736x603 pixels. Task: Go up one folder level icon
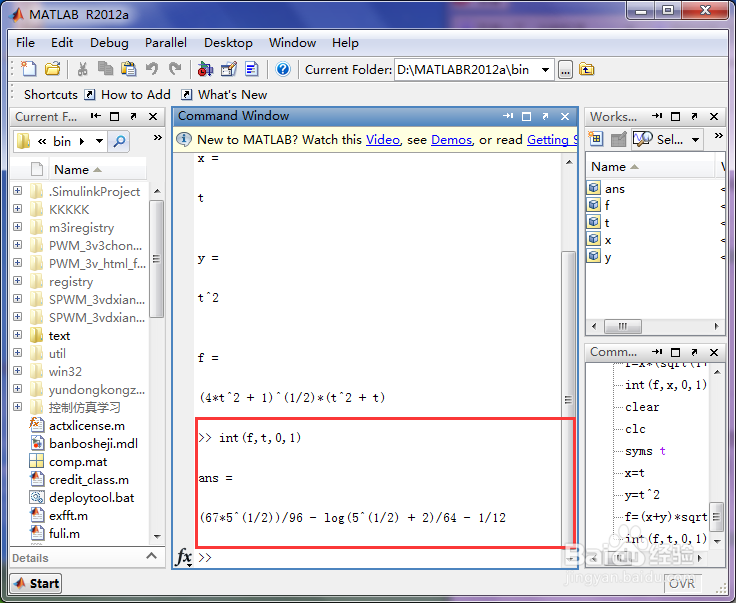[586, 70]
